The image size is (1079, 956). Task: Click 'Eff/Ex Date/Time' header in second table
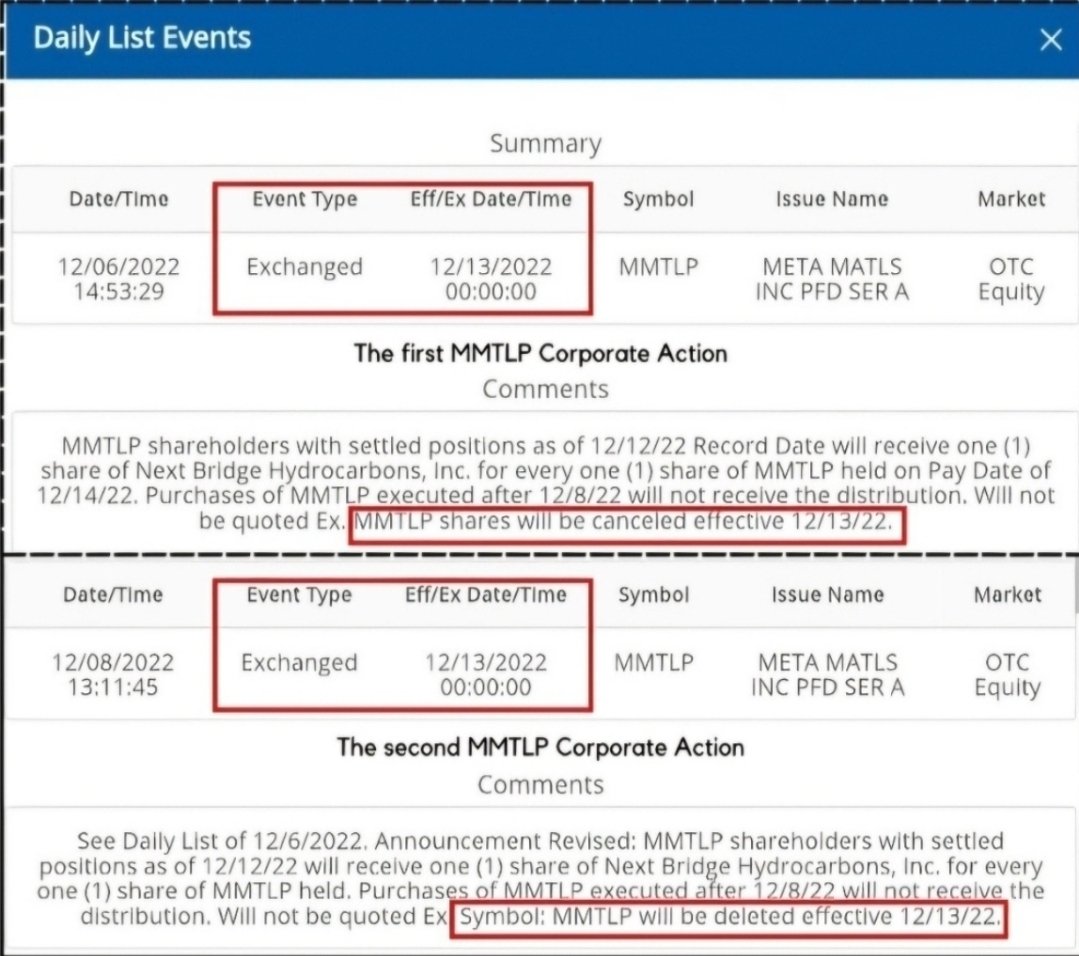click(486, 595)
